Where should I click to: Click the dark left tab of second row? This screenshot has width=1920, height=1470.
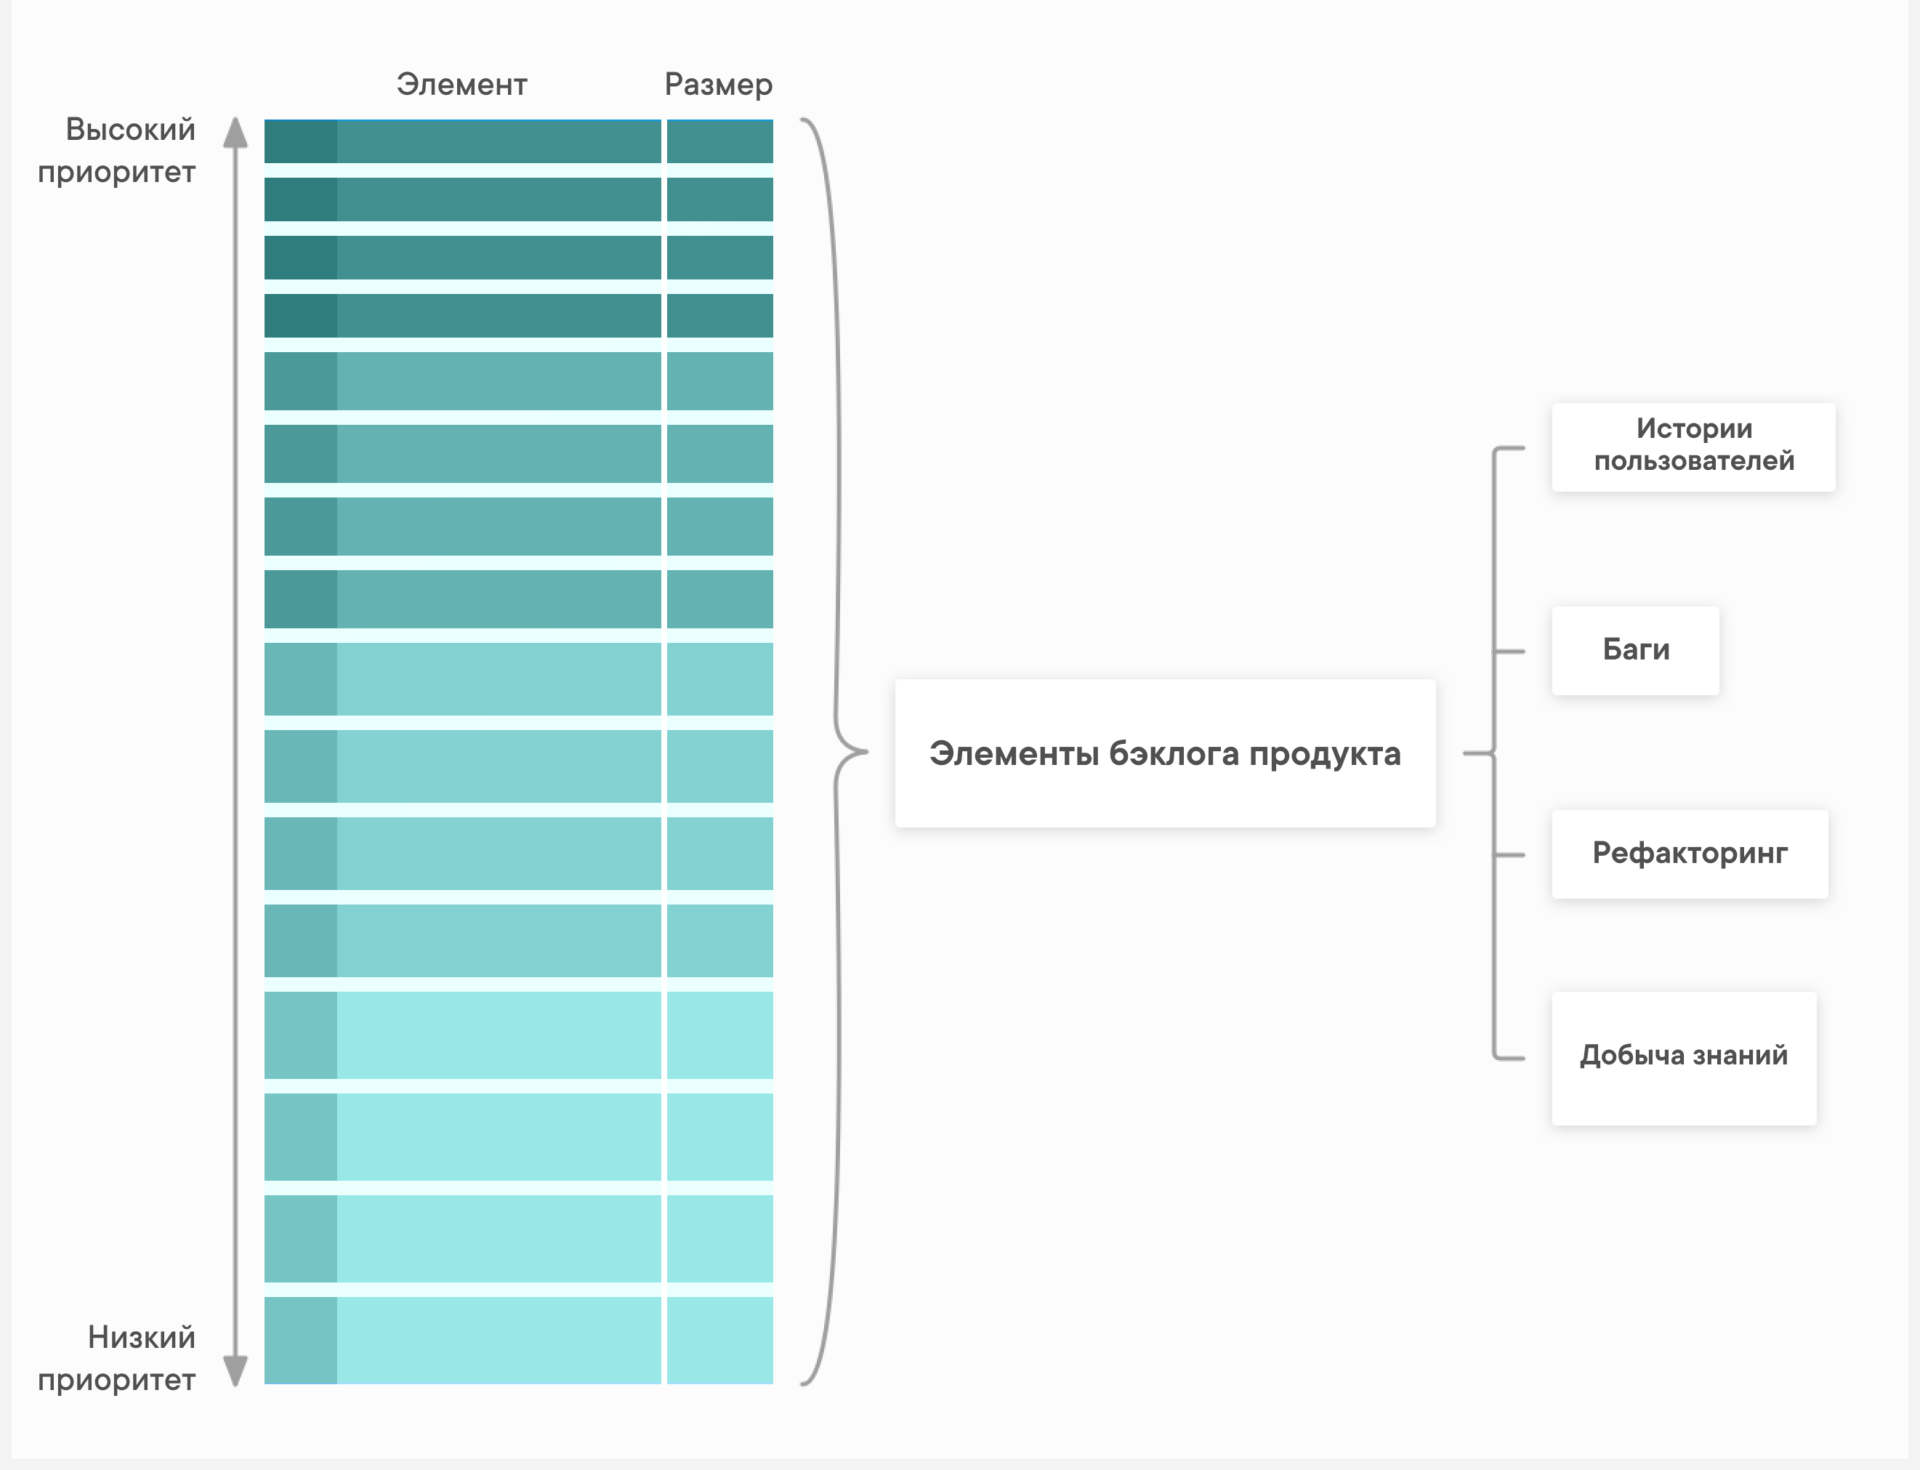300,199
